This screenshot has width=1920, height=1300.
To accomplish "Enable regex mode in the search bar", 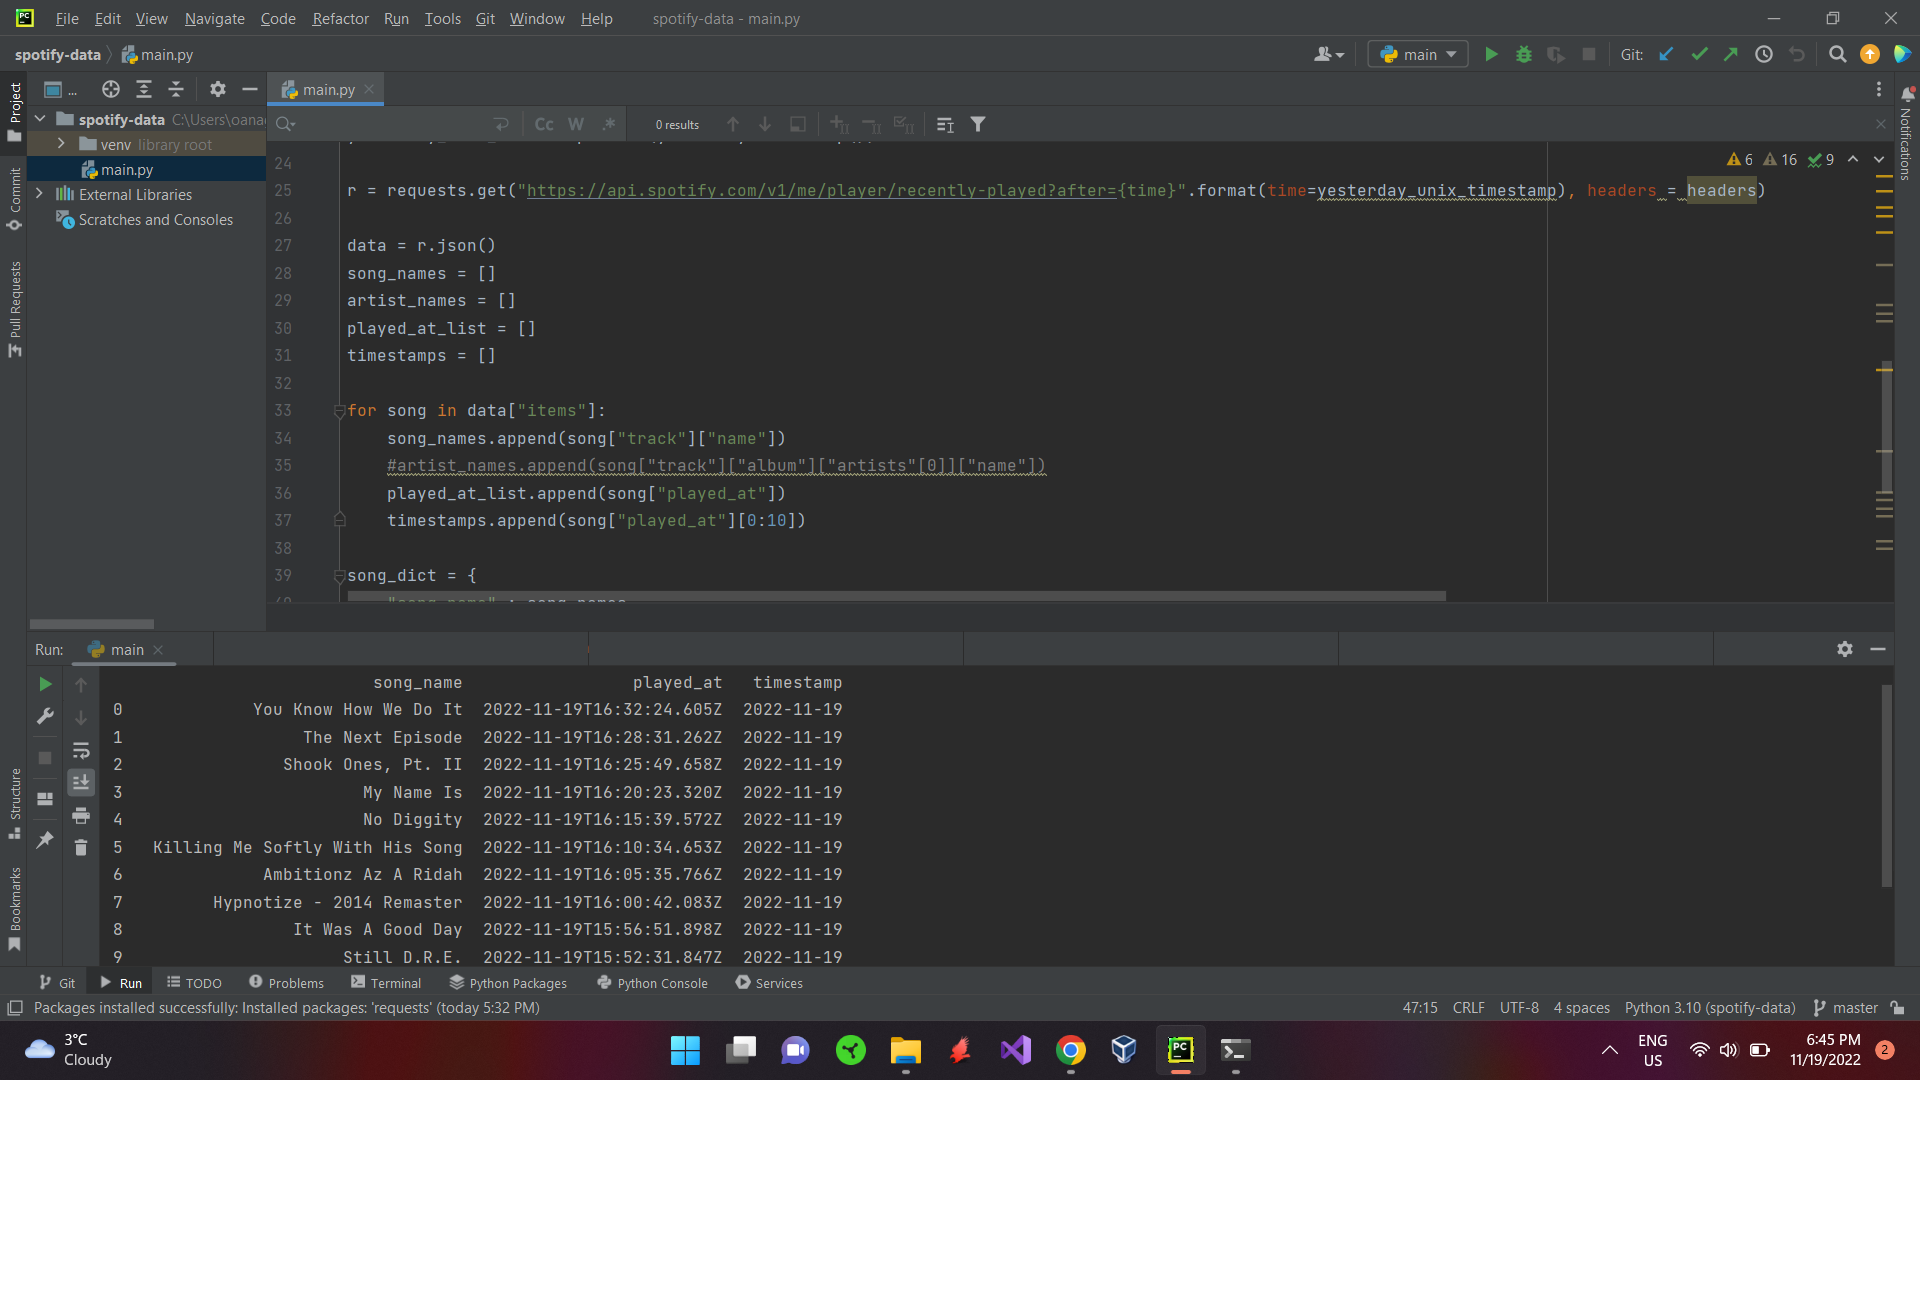I will tap(609, 124).
